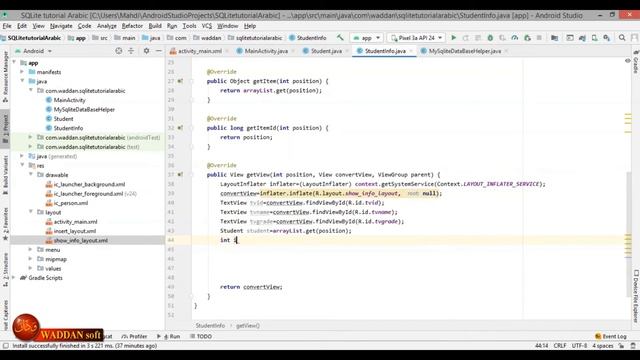Open Device File Explorer side tab
Screen dimensions: 640x360
point(636,296)
